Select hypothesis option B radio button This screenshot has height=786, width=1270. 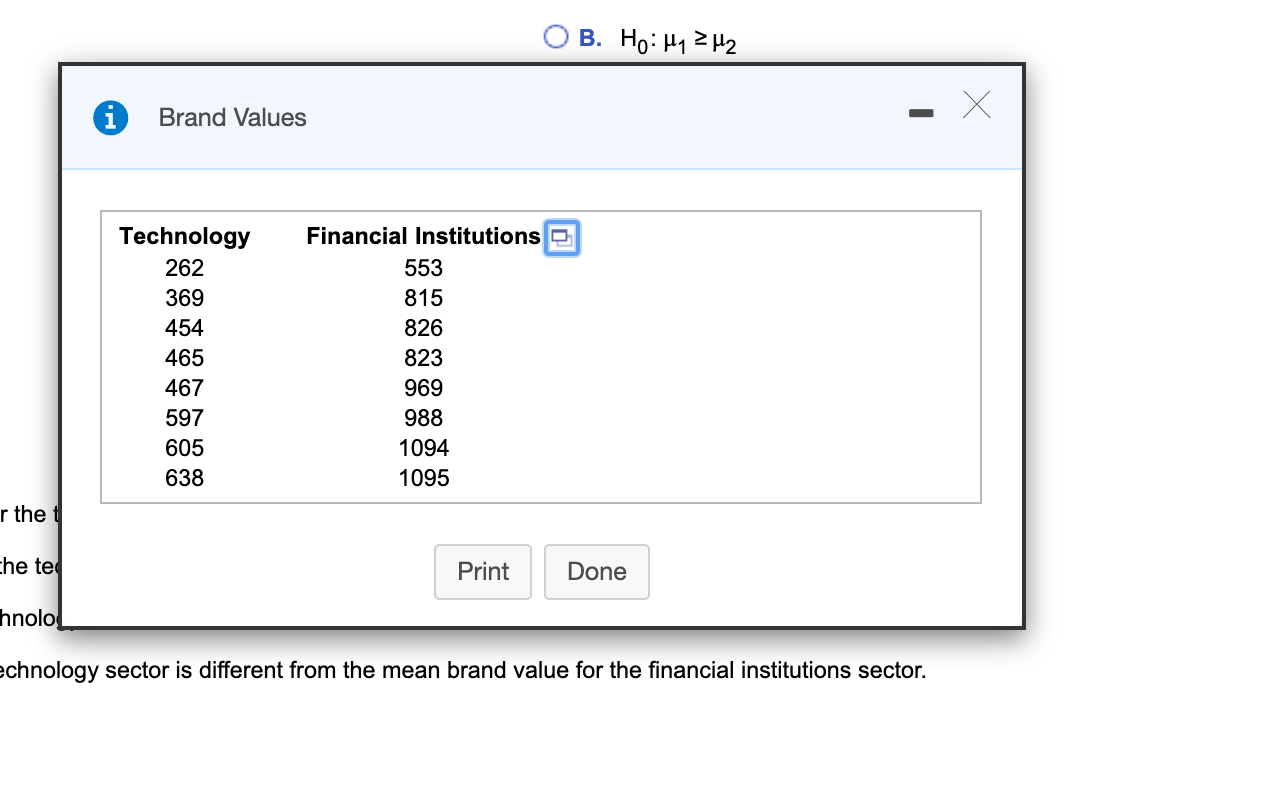point(556,36)
